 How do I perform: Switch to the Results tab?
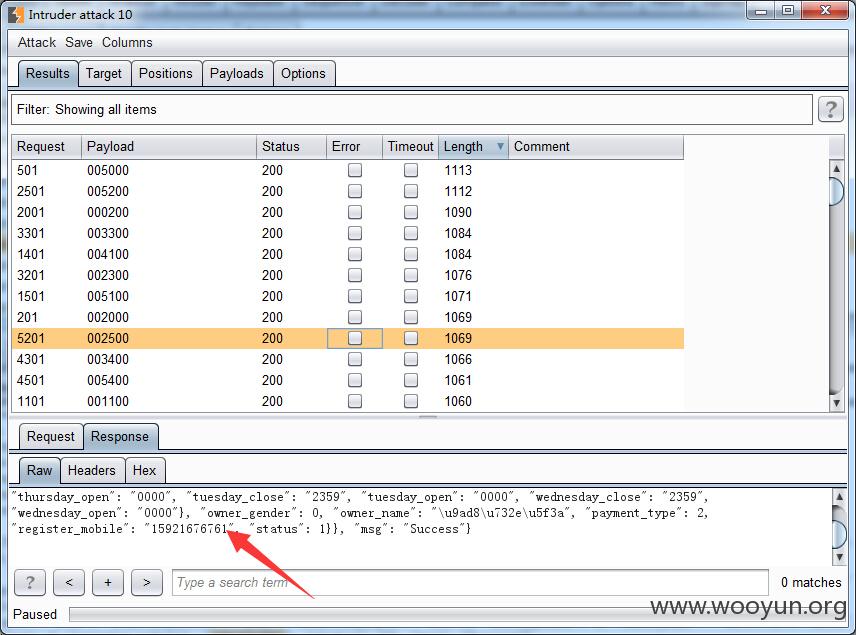(48, 74)
